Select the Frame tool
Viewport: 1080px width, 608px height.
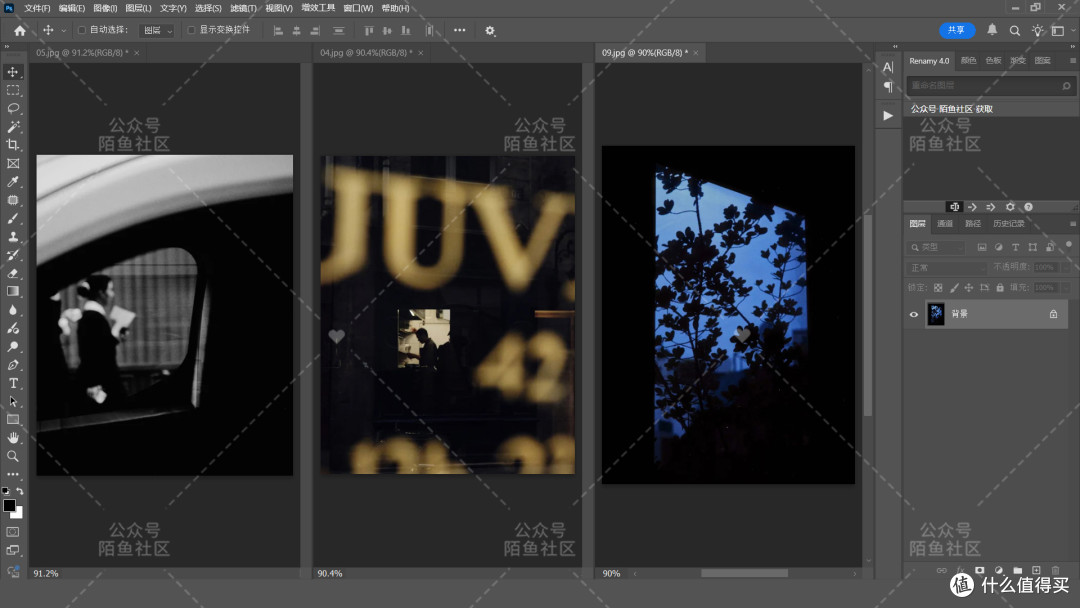[x=13, y=163]
